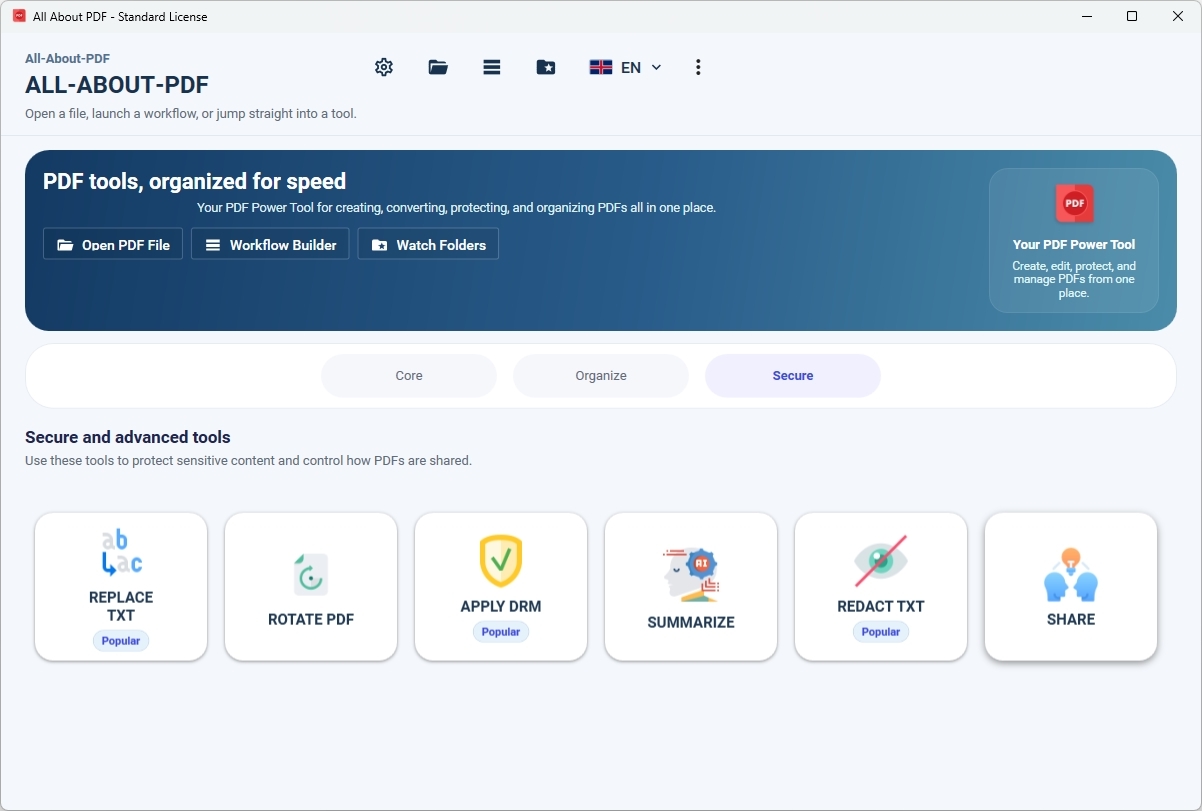Expand the EN language dropdown chevron

pos(656,67)
